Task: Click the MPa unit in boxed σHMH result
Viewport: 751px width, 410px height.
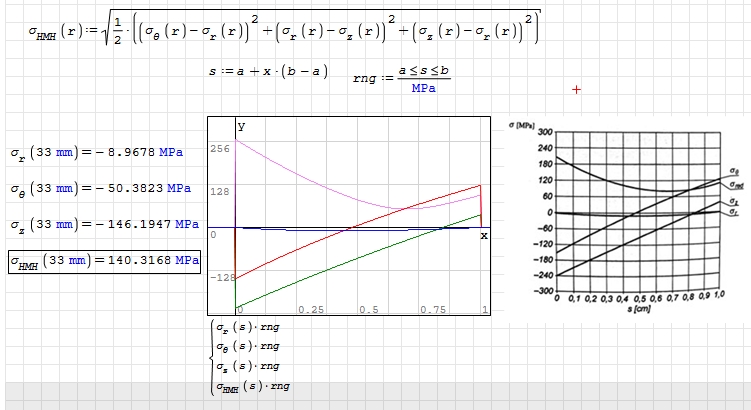Action: point(187,261)
